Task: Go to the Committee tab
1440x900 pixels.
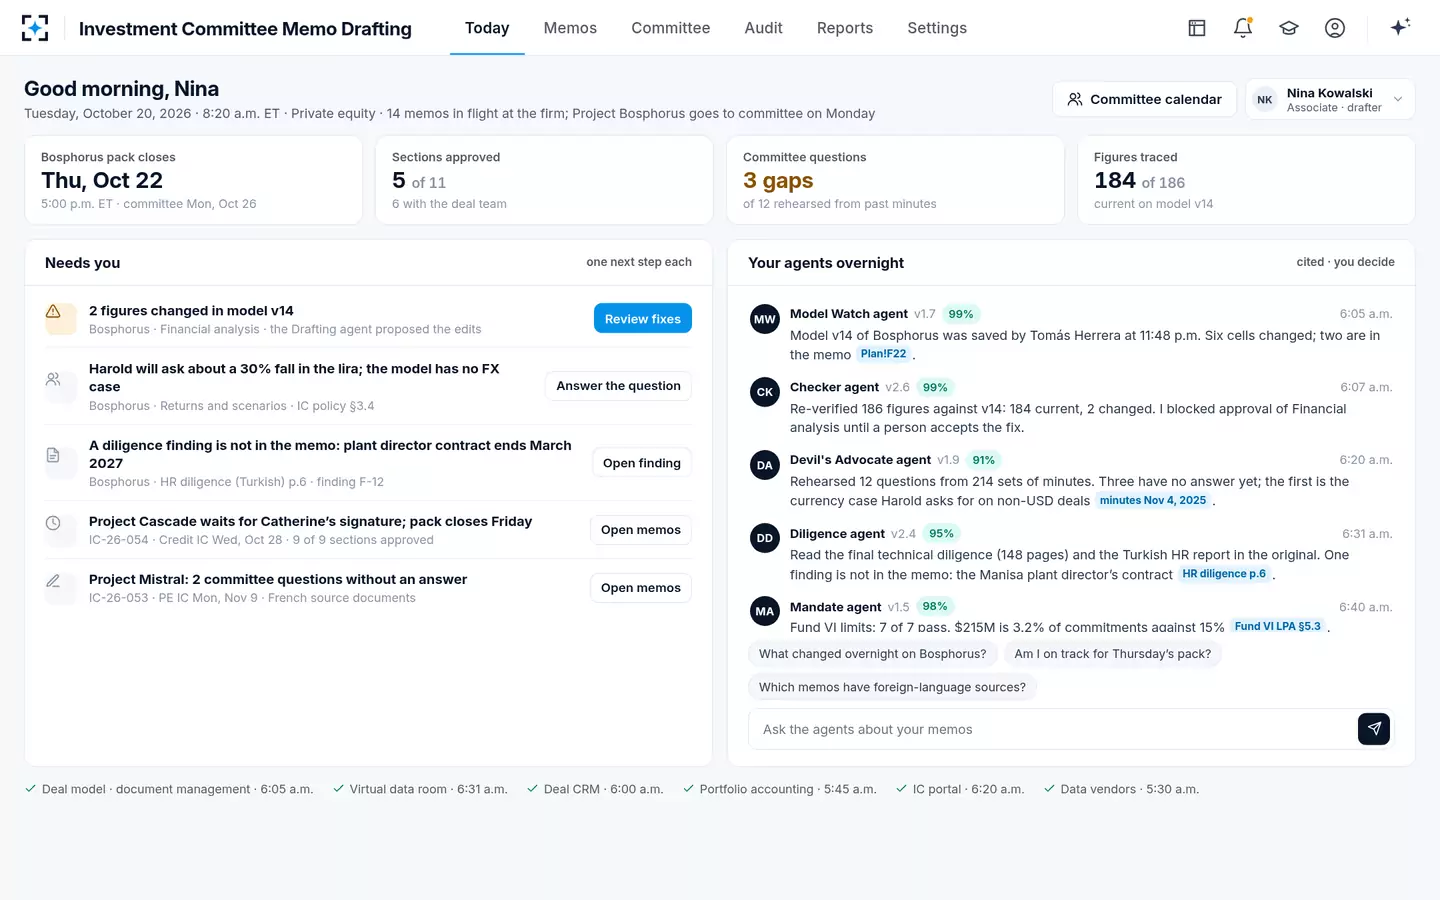Action: coord(671,28)
